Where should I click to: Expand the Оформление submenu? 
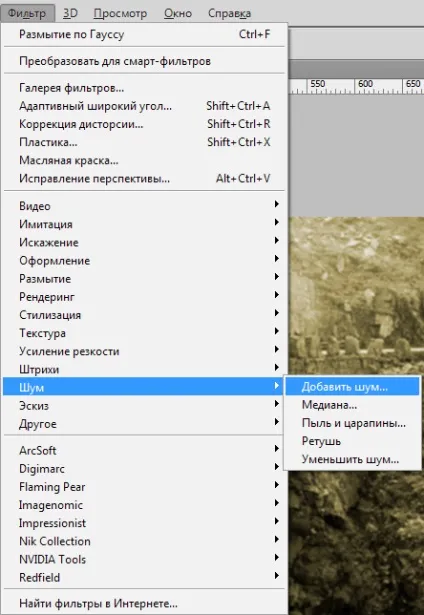point(145,260)
